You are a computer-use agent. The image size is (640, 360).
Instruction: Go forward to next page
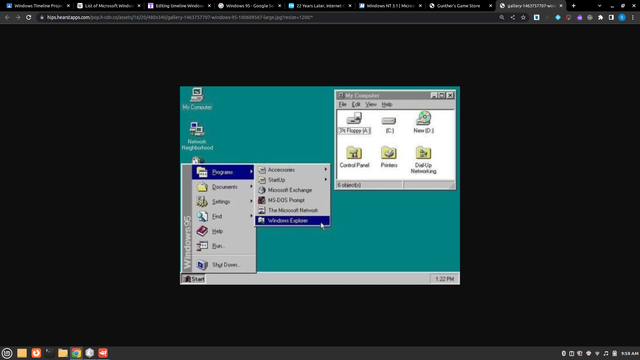click(18, 18)
